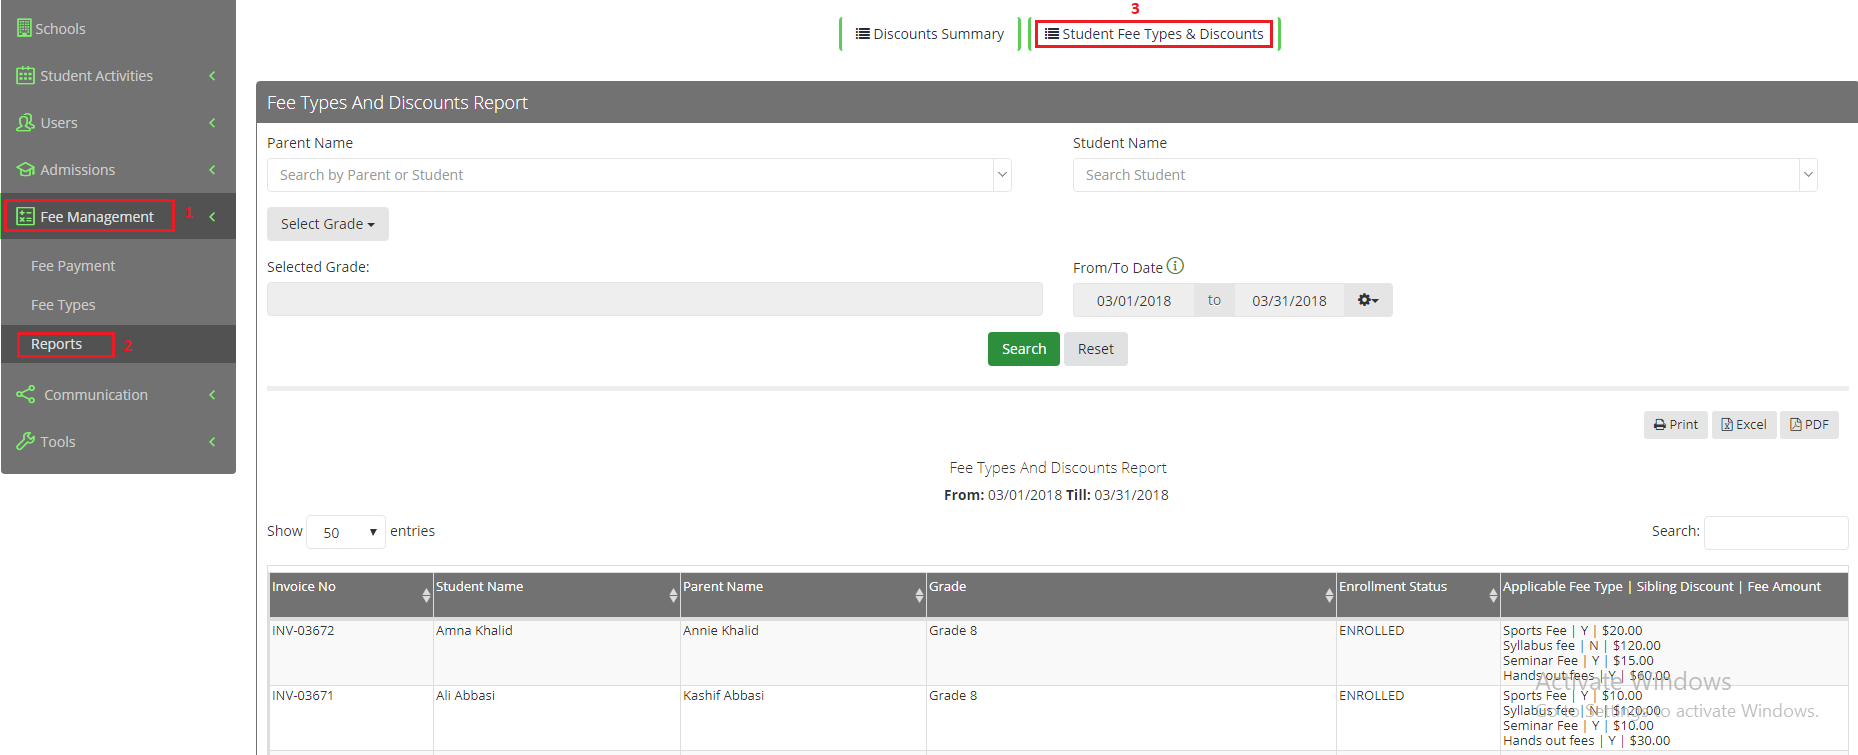Focus the table Search input box
The image size is (1858, 755).
(x=1776, y=532)
